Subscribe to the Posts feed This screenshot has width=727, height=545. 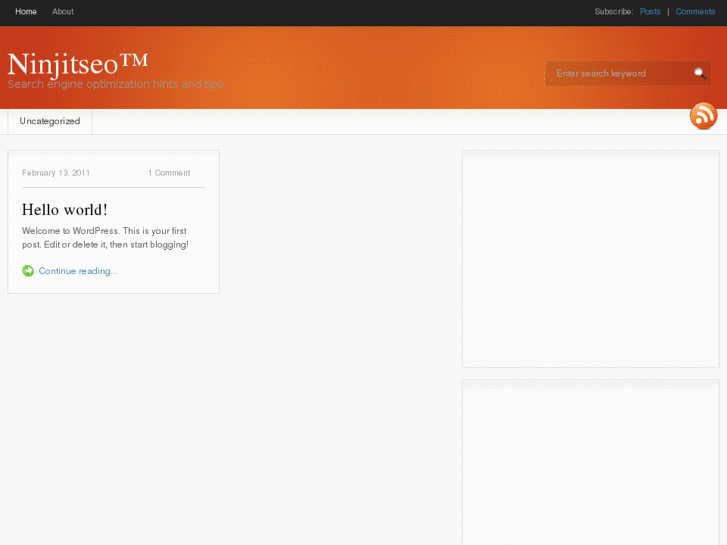pos(650,12)
